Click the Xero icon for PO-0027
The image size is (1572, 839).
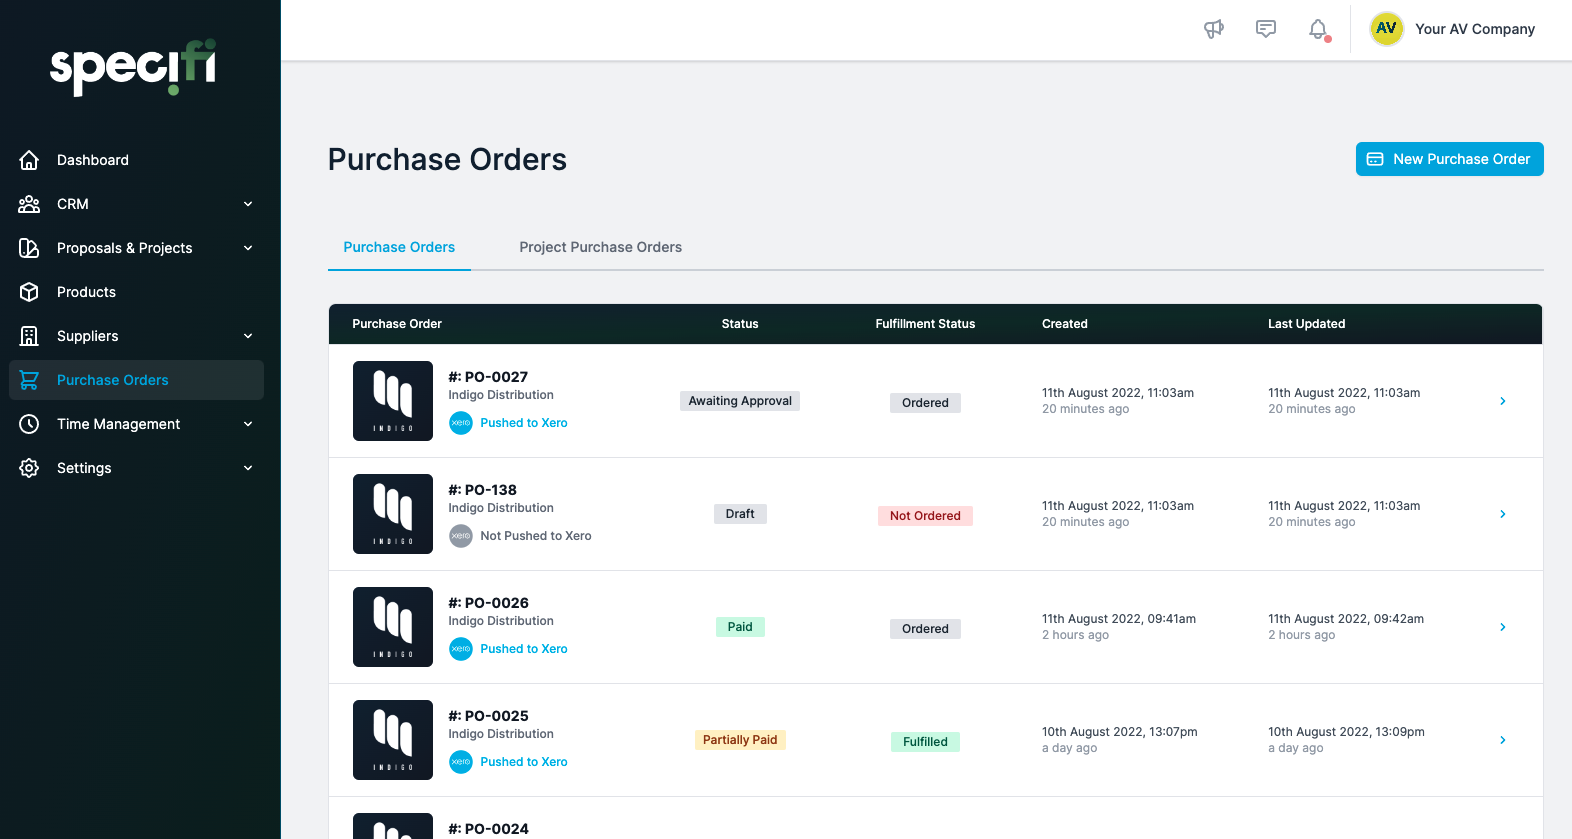click(x=461, y=423)
